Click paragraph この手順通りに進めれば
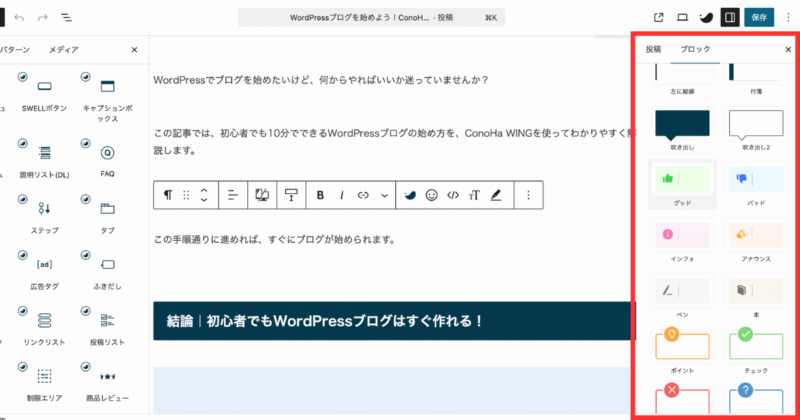 tap(276, 239)
